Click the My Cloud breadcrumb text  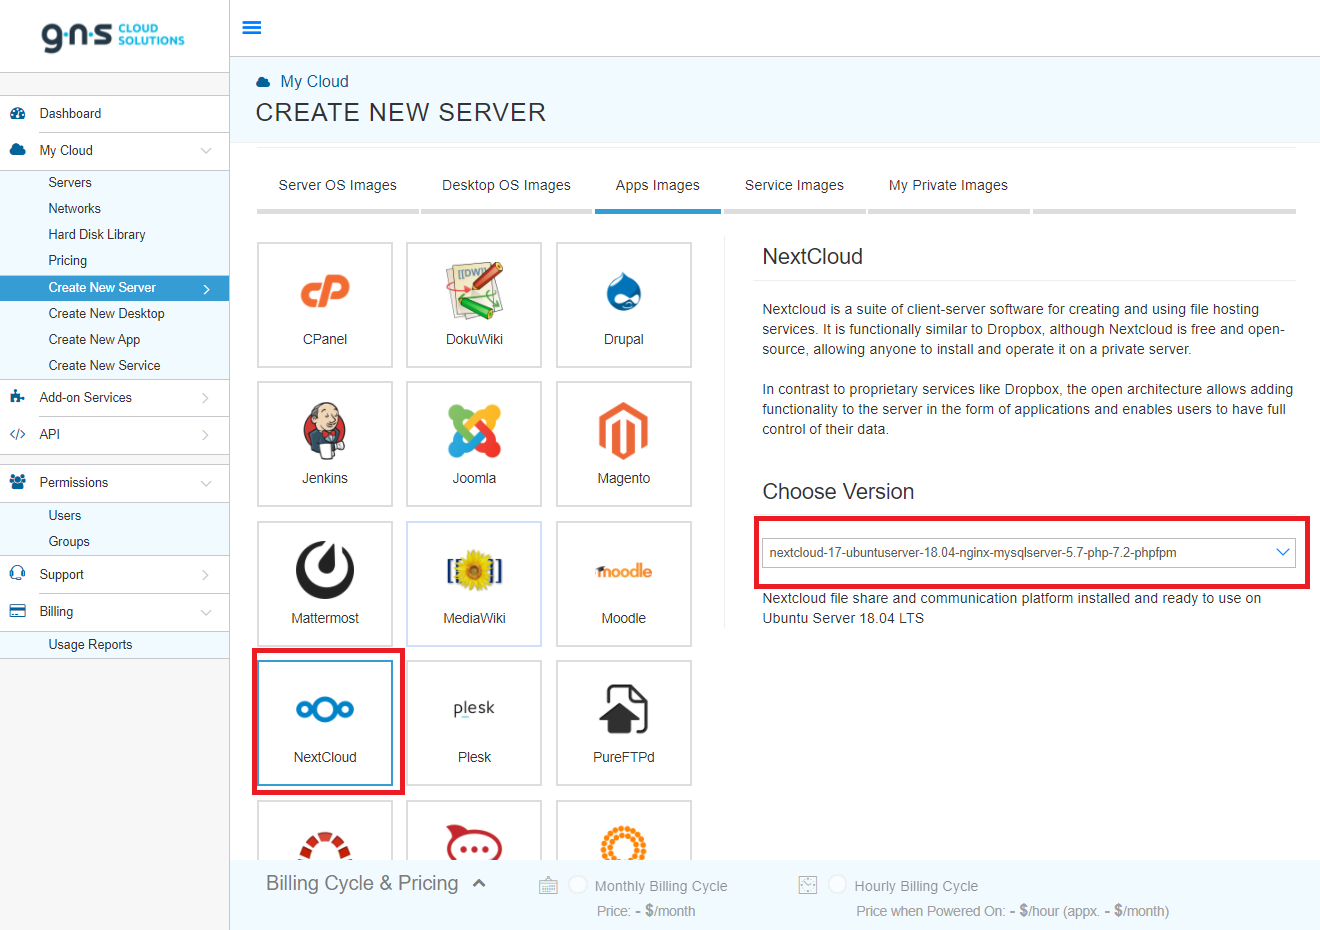pos(315,82)
